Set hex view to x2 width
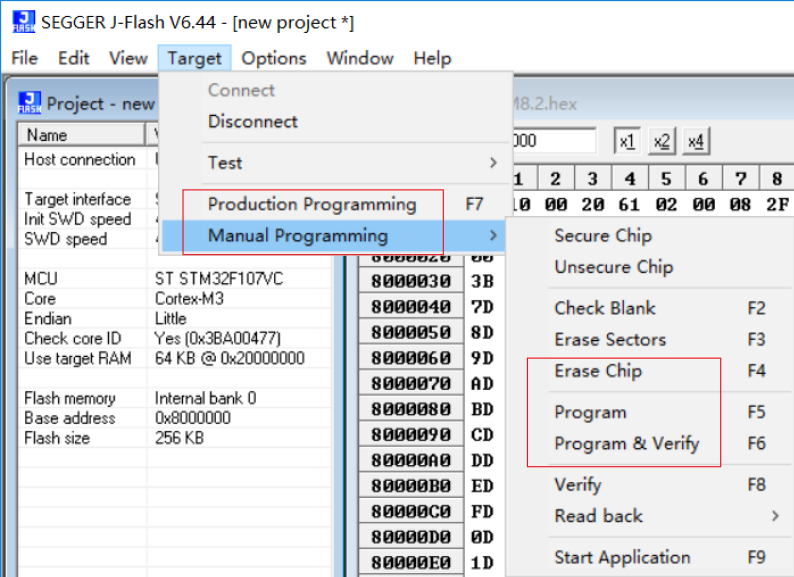 (x=661, y=141)
